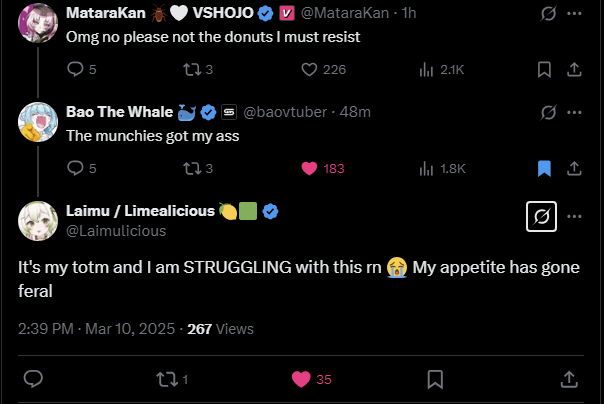Open the @Laimulicious profile handle

(116, 231)
